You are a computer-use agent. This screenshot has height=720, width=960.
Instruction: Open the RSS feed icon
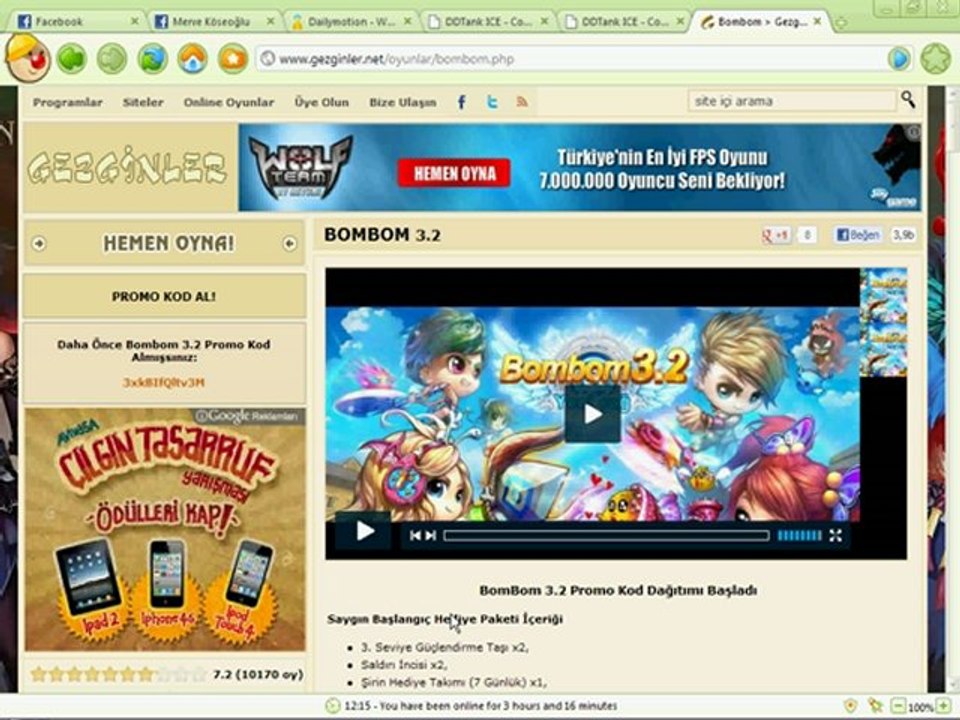522,102
